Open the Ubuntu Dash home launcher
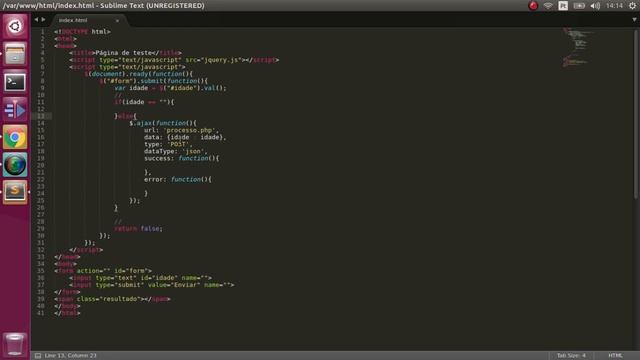 [x=15, y=27]
